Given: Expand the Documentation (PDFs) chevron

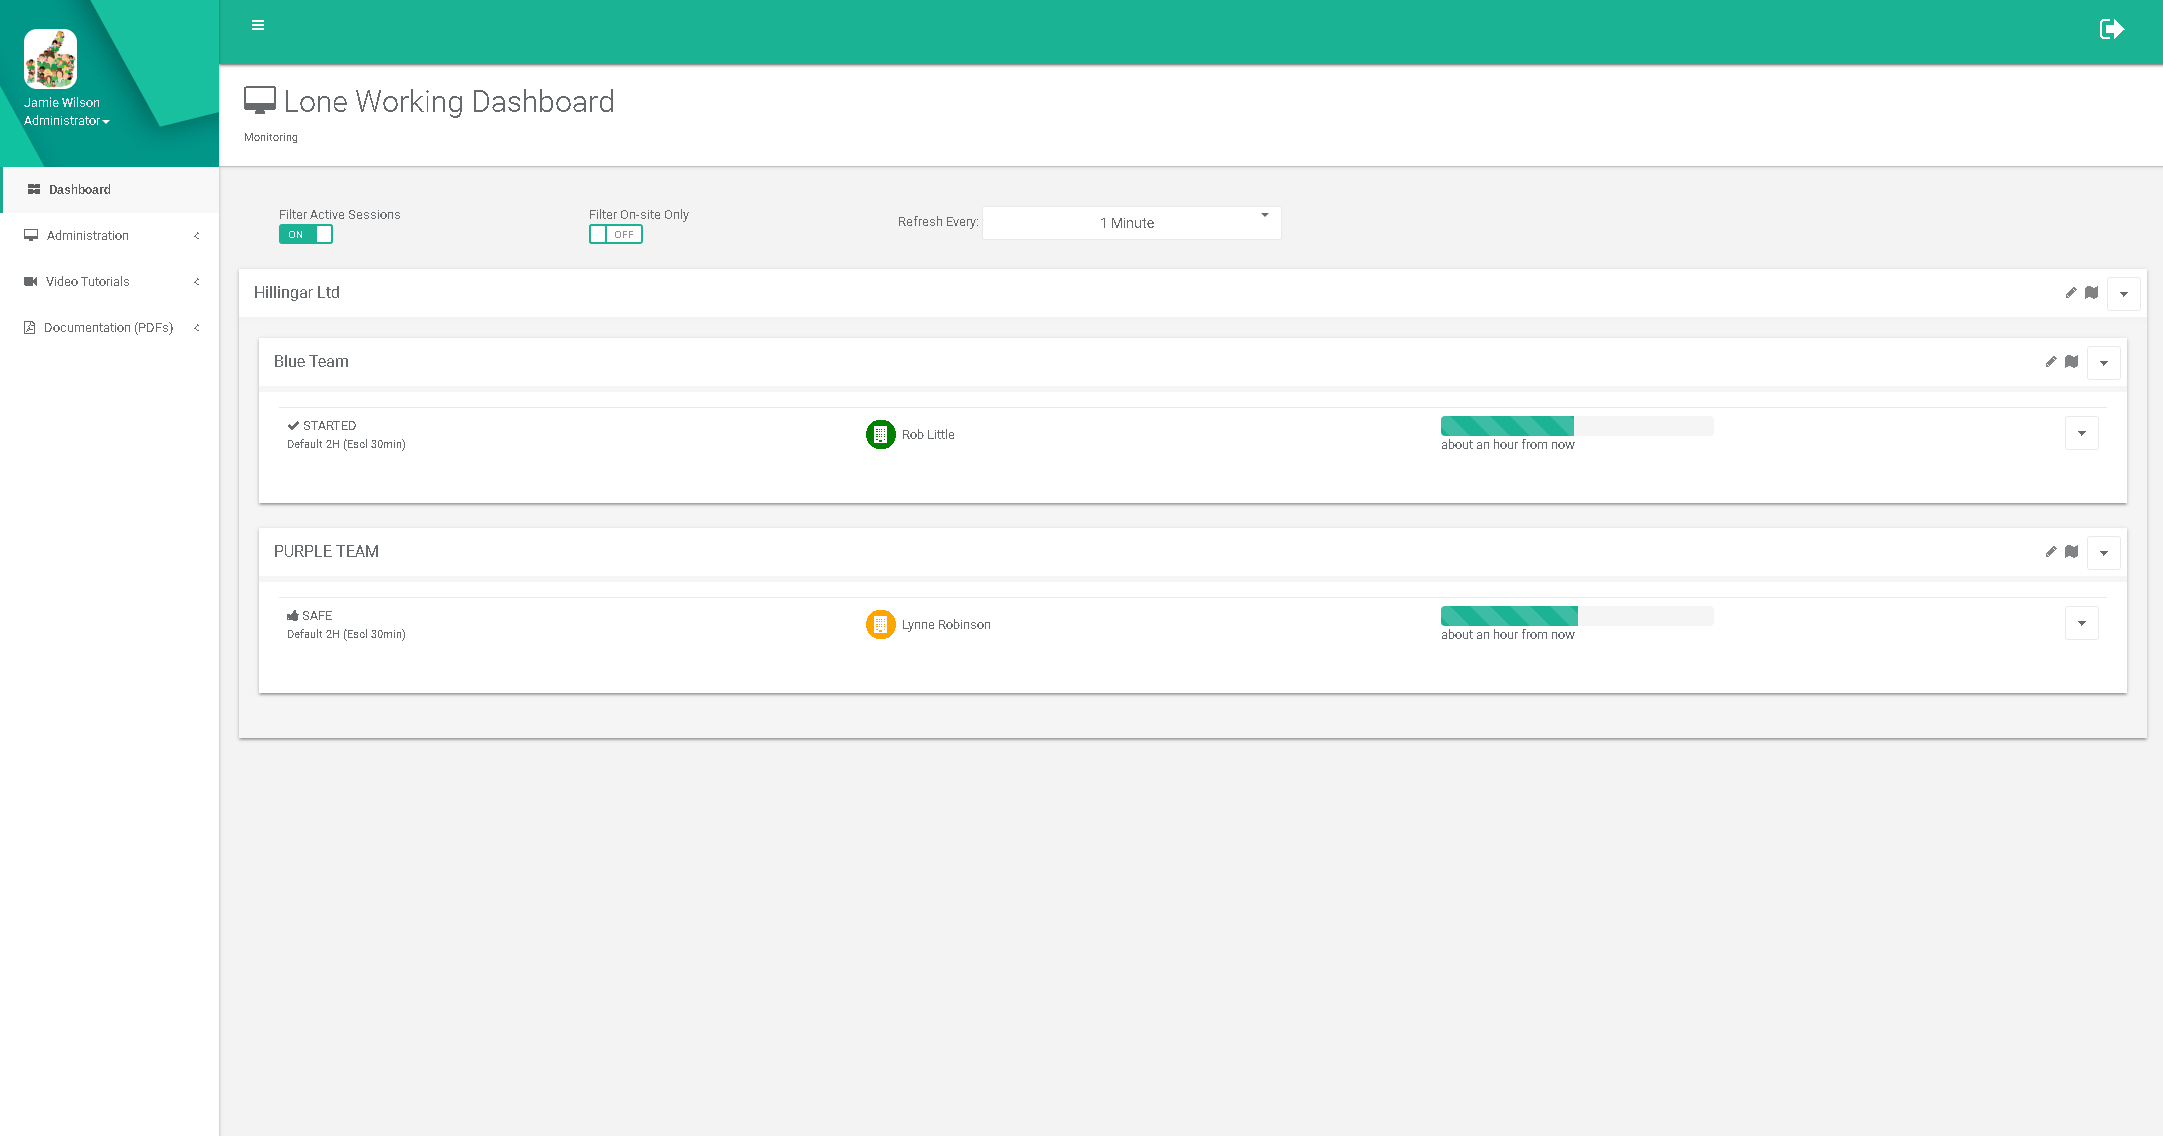Looking at the screenshot, I should tap(197, 328).
